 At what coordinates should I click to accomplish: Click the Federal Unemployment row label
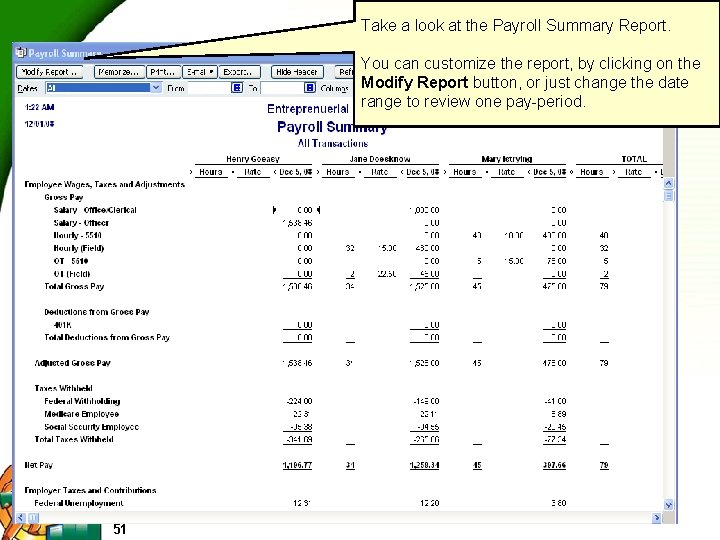79,503
